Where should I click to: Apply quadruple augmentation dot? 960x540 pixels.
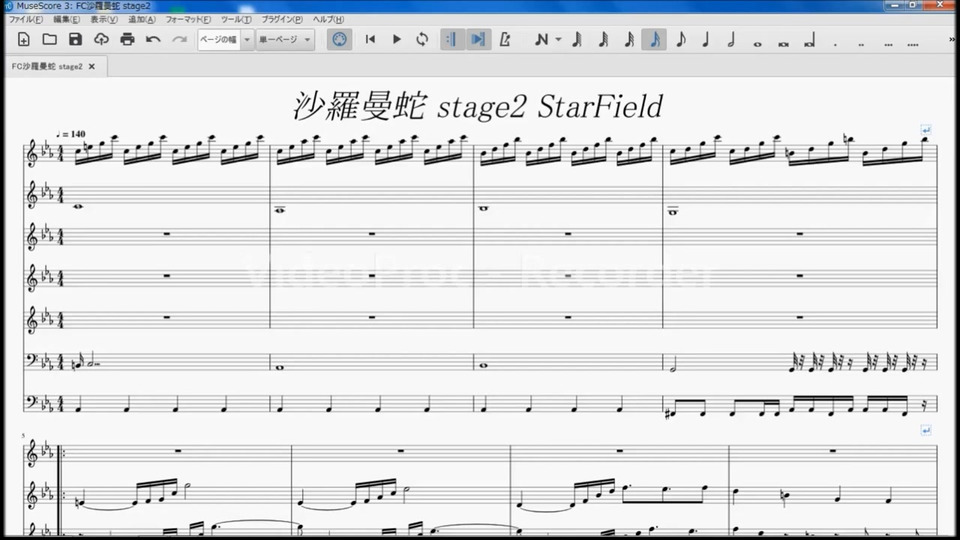pyautogui.click(x=913, y=43)
